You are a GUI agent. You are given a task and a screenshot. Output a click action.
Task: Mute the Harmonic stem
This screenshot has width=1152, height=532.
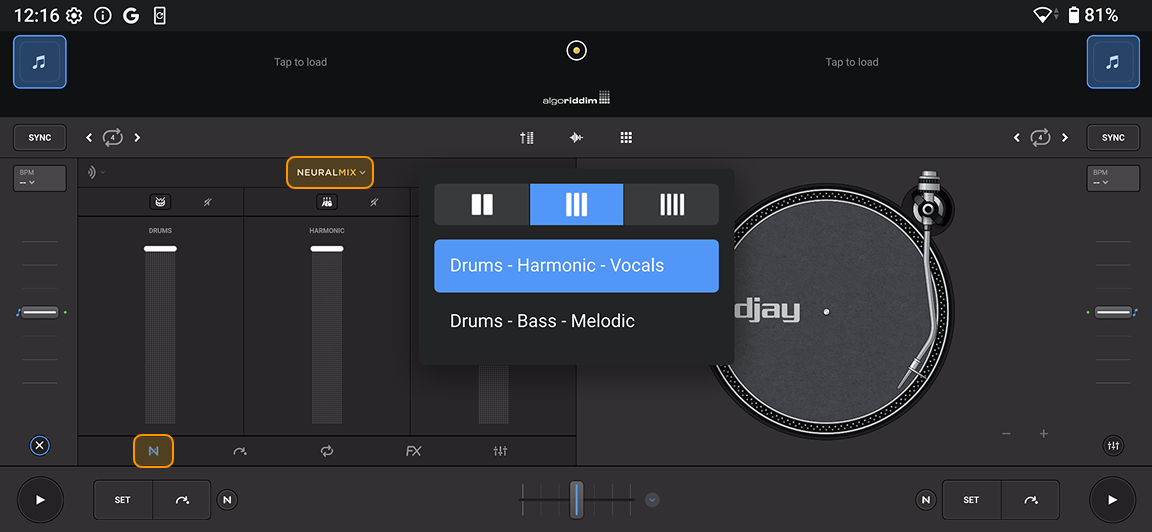point(375,202)
